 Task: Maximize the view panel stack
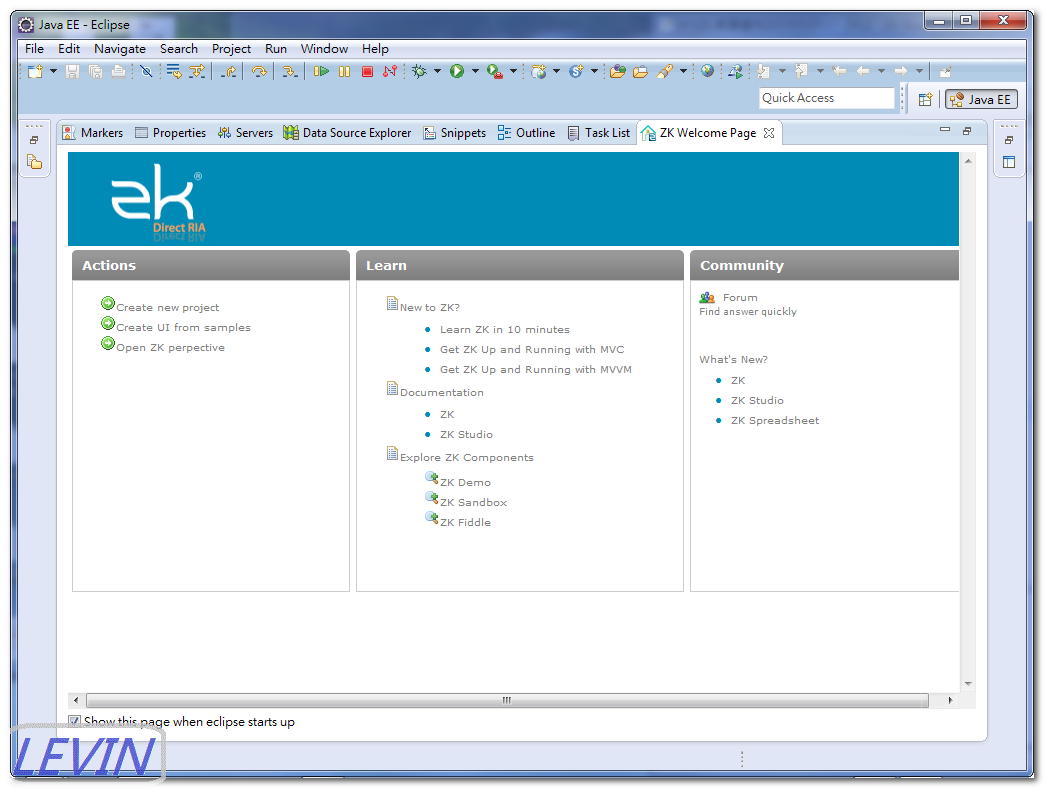click(966, 131)
